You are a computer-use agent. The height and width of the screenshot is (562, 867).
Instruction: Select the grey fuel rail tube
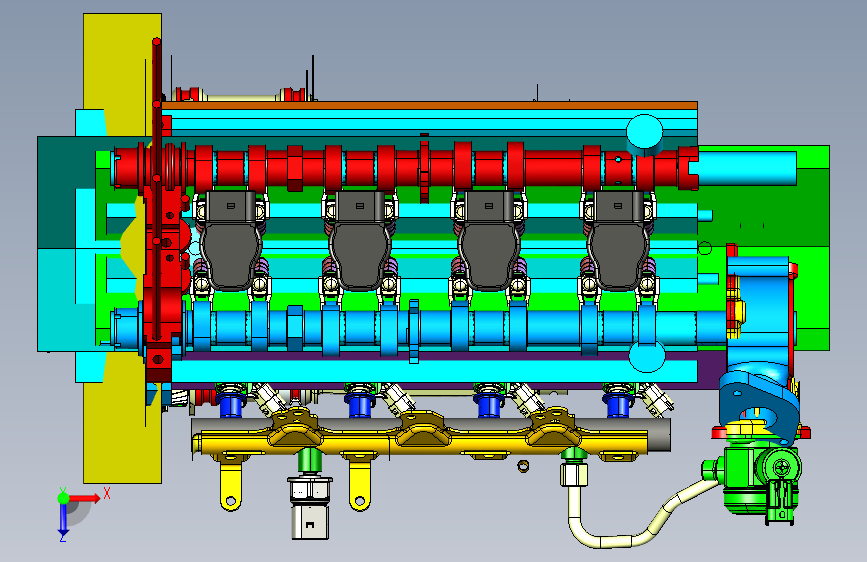point(661,434)
